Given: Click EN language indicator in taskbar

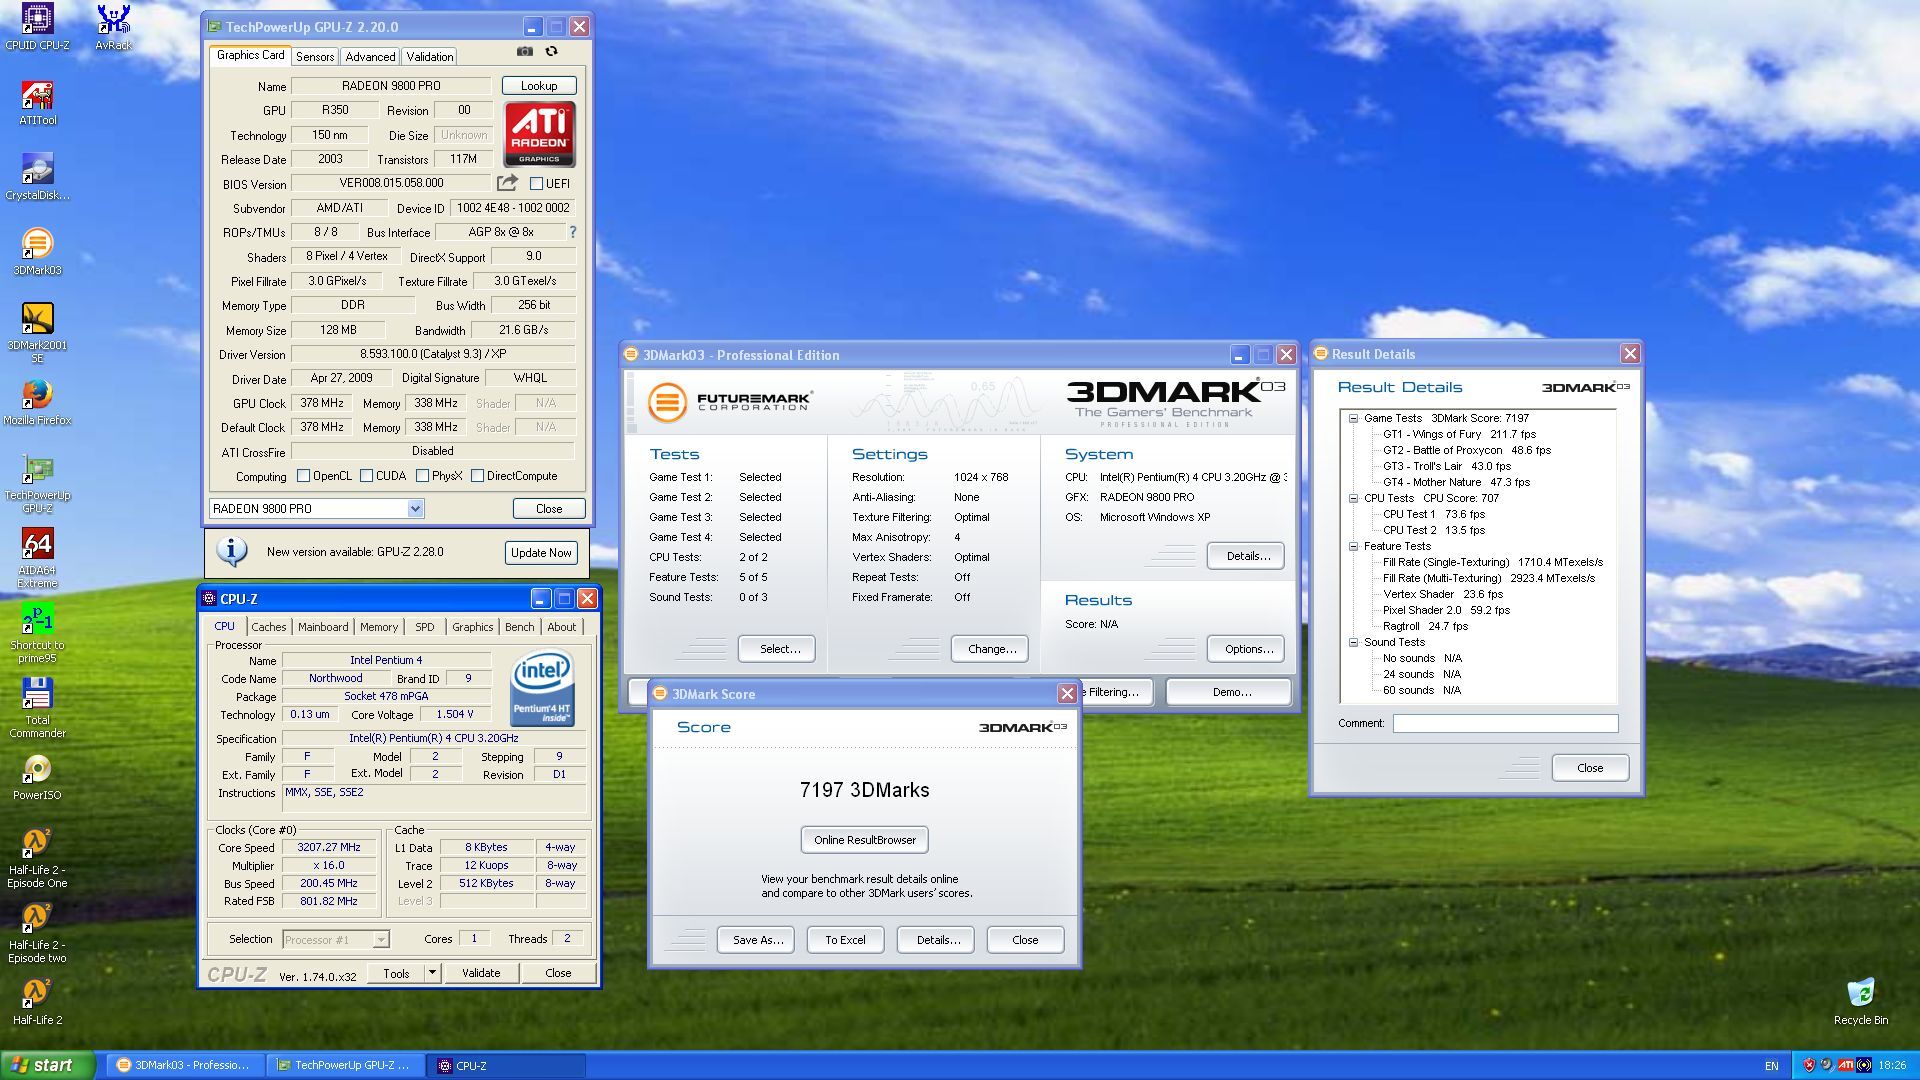Looking at the screenshot, I should [x=1772, y=1066].
